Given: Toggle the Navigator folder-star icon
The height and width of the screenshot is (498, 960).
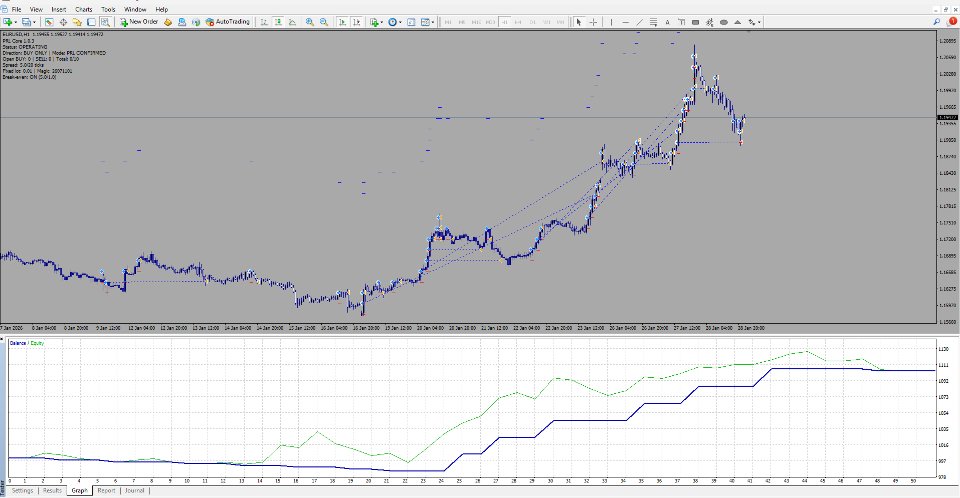Looking at the screenshot, I should tap(77, 22).
